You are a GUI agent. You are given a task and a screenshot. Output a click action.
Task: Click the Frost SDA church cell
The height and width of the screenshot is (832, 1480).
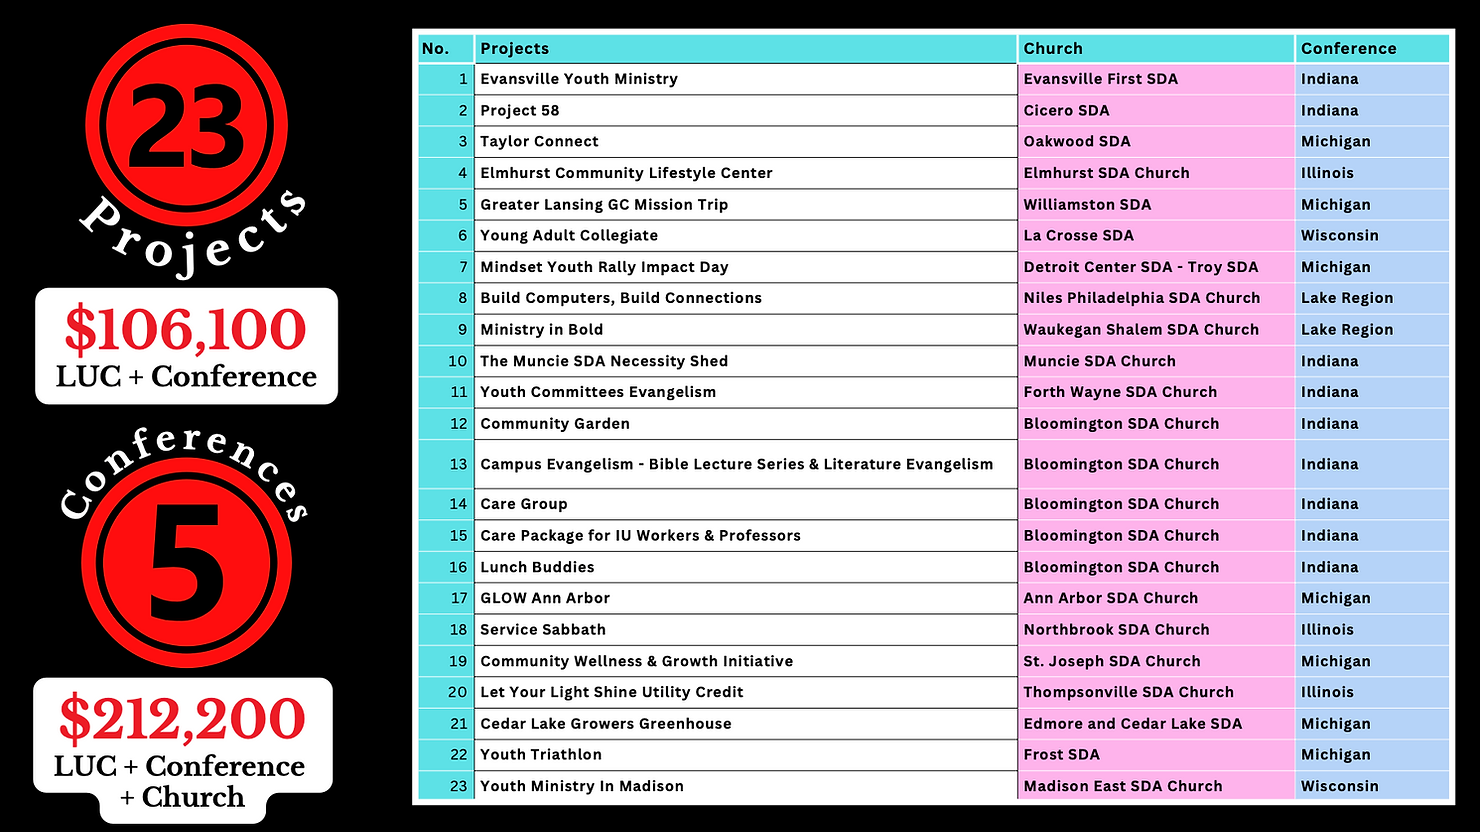coord(1062,754)
